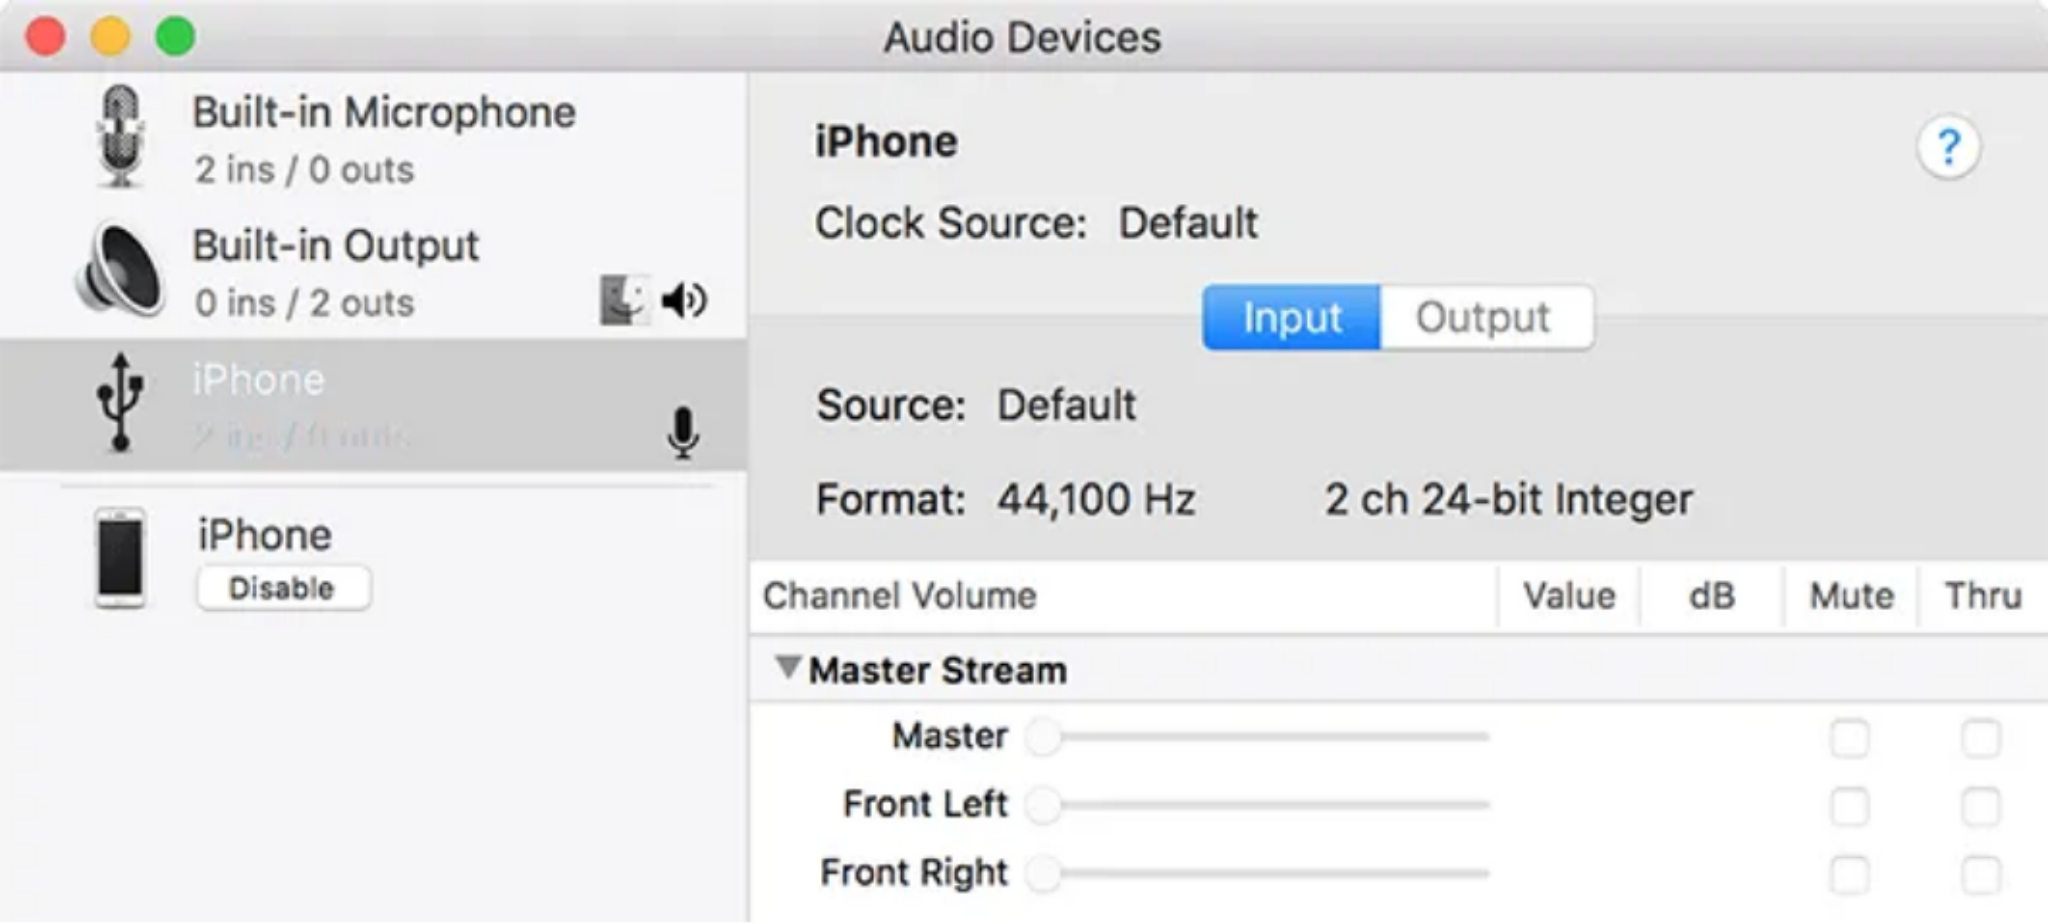Image resolution: width=2048 pixels, height=924 pixels.
Task: Open help with the question mark button
Action: [x=1948, y=148]
